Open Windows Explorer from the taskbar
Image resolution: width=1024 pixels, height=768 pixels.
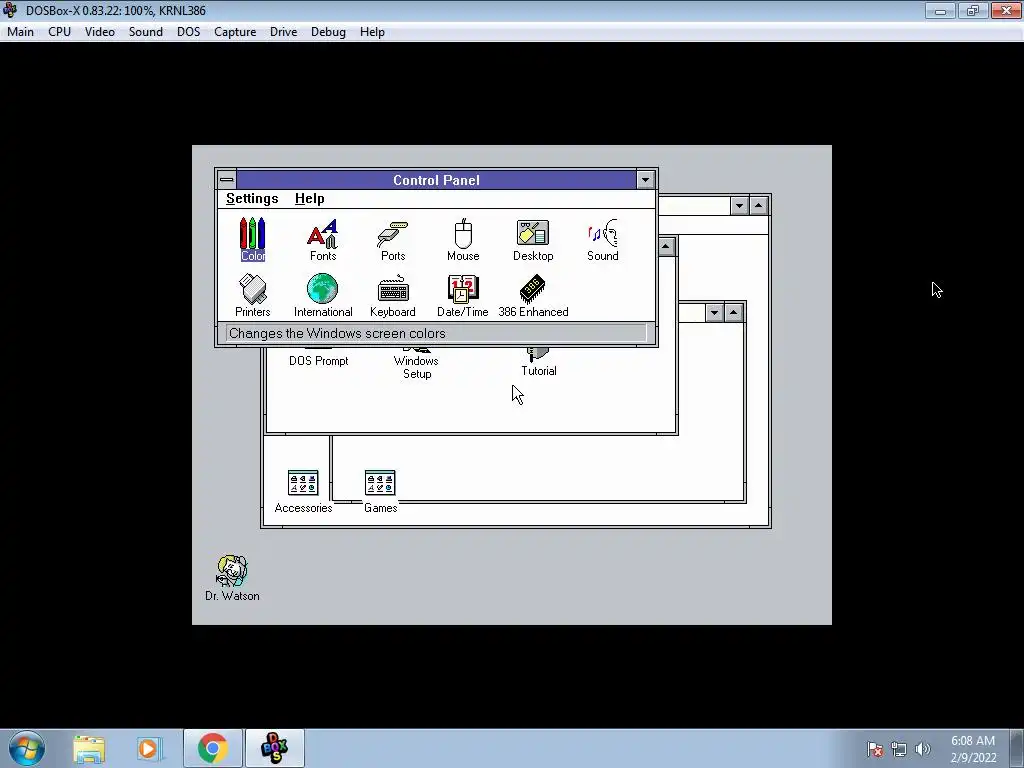click(89, 748)
